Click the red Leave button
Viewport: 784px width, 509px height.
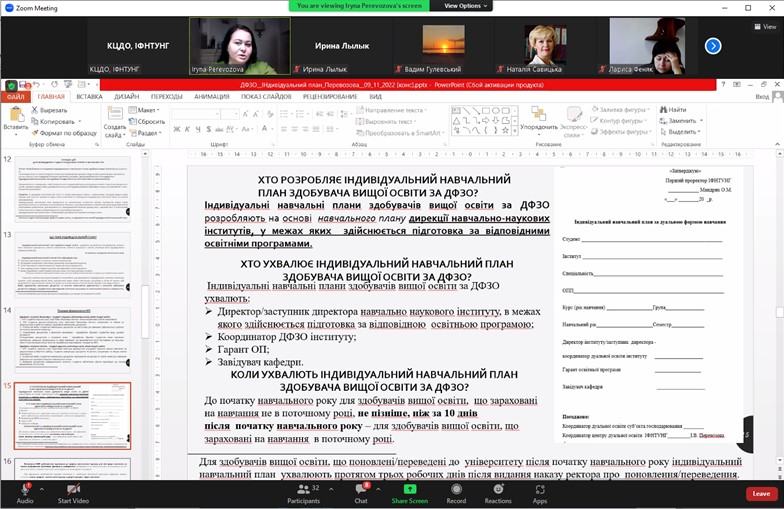point(761,493)
